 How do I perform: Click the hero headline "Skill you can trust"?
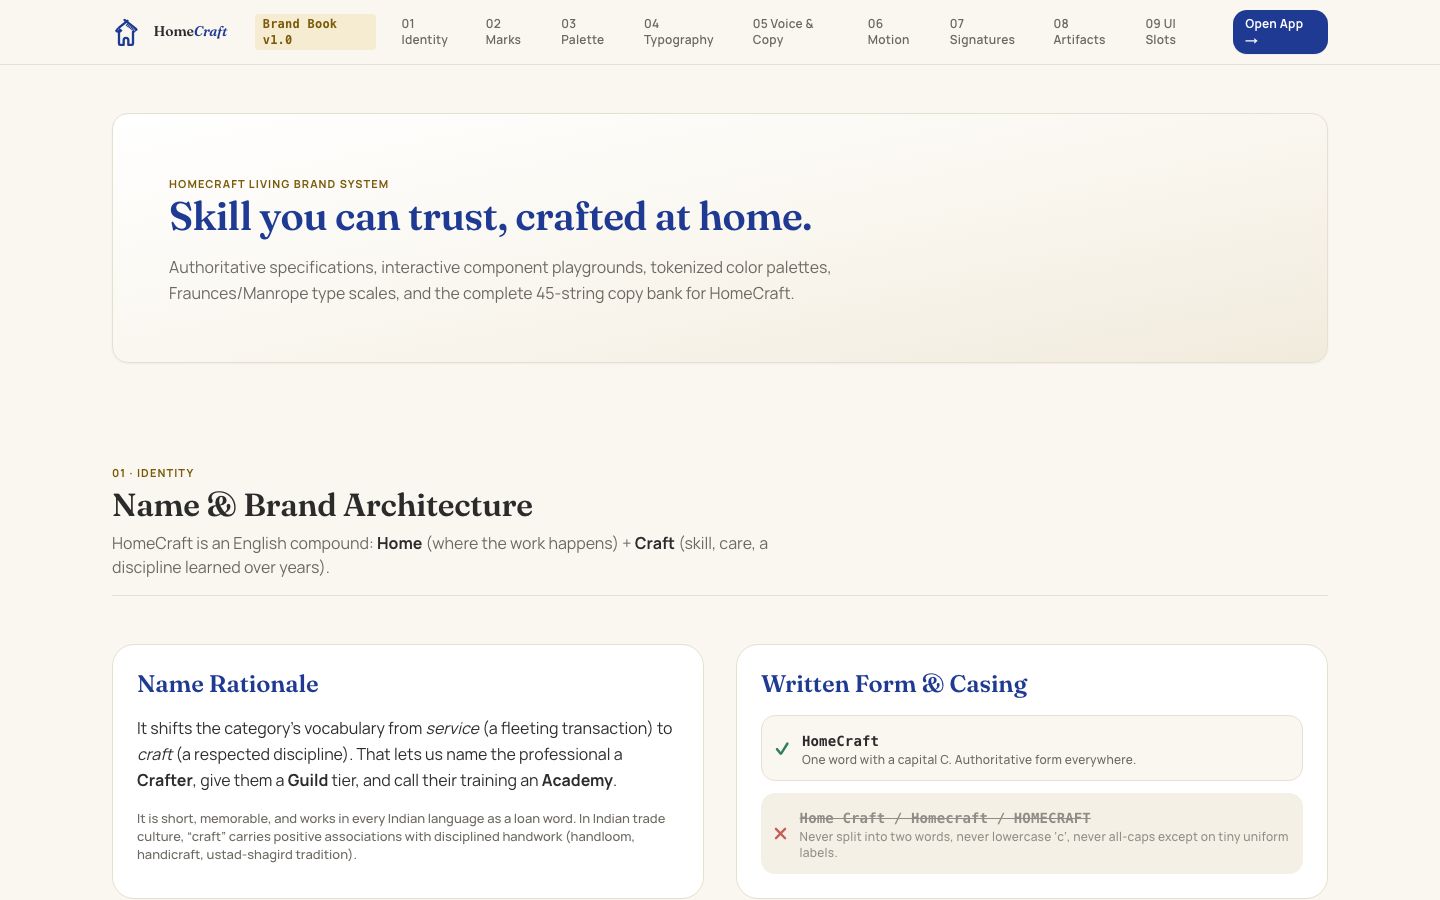tap(490, 217)
